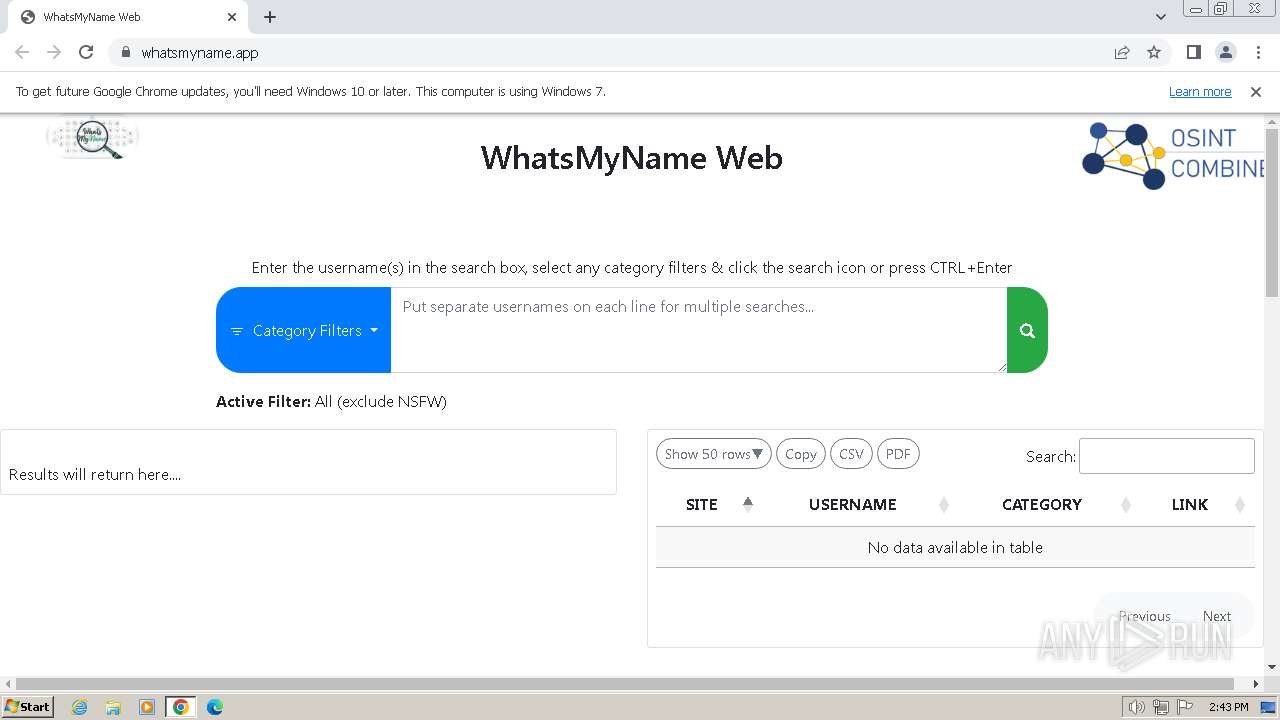The image size is (1280, 720).
Task: Click the Chrome taskbar icon
Action: click(181, 707)
